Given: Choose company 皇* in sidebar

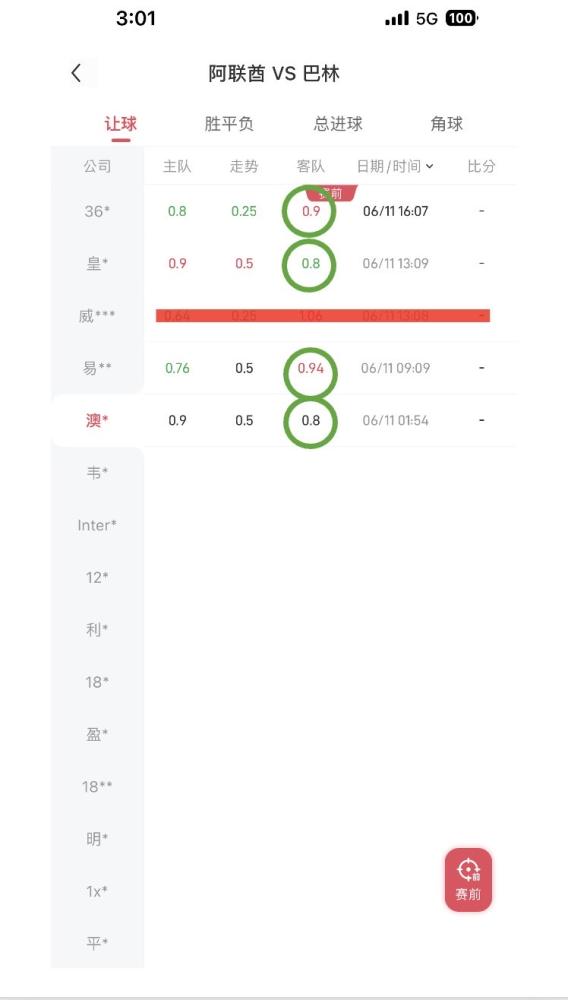Looking at the screenshot, I should [x=97, y=263].
